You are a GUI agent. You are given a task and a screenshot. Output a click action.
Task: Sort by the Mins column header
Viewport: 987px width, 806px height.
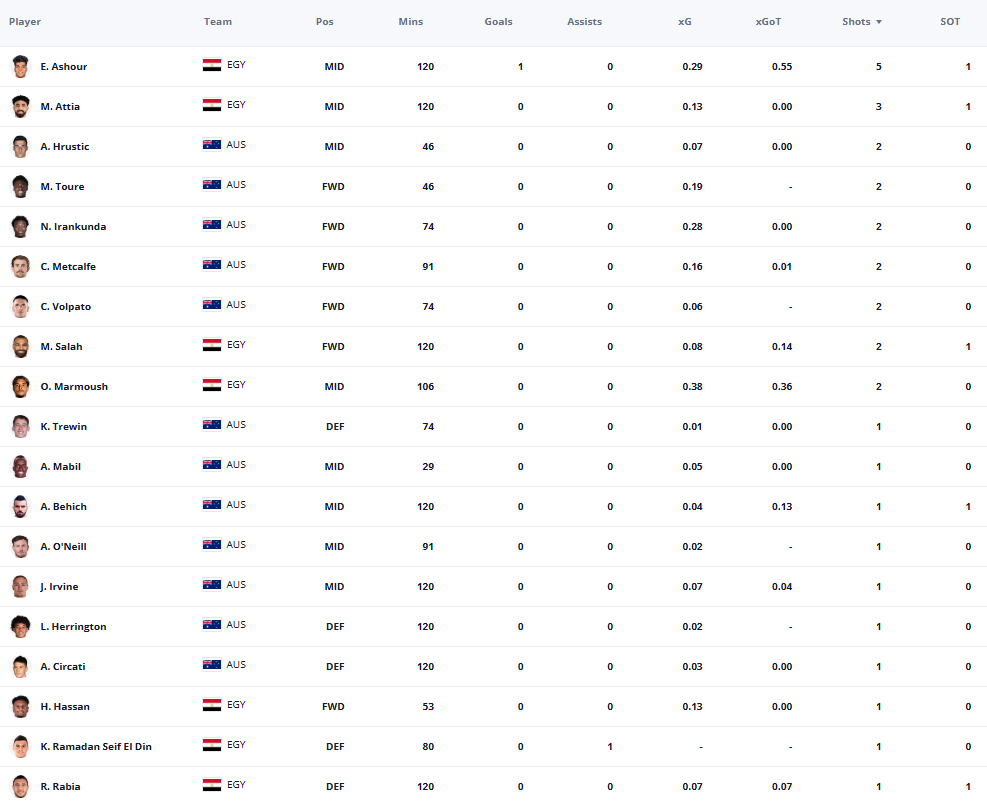coord(410,21)
